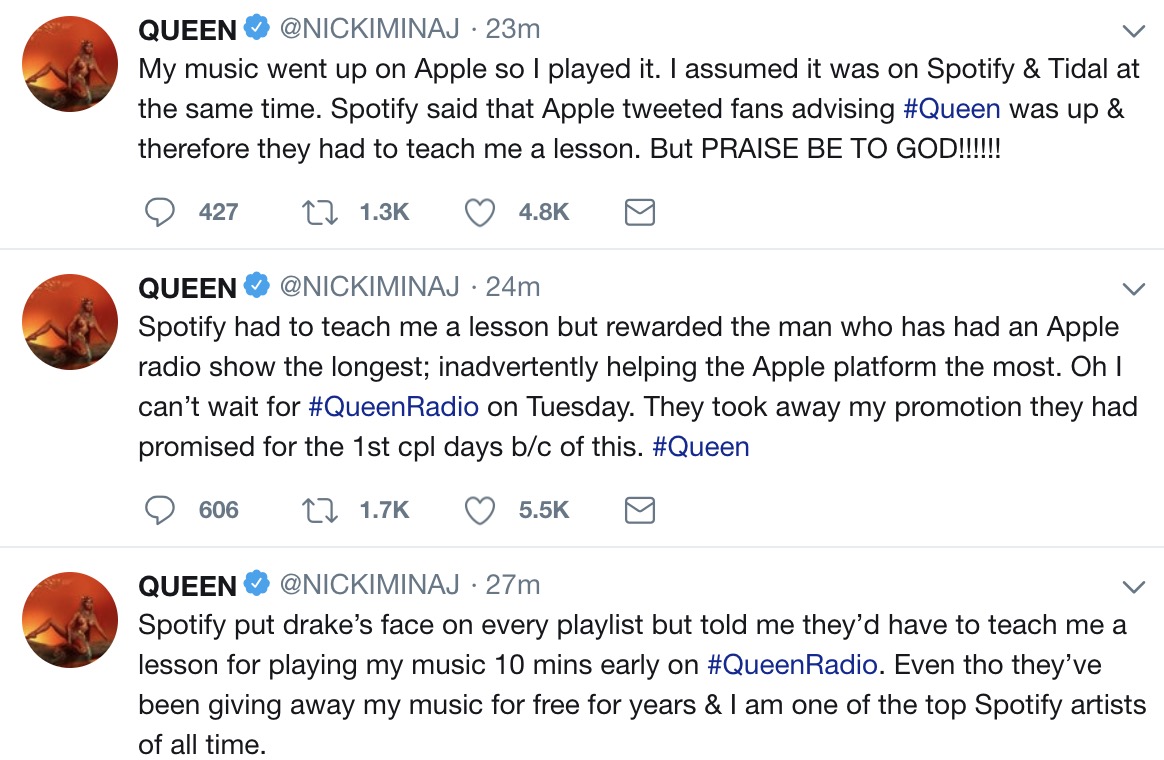Click the 27m timestamp on the last tweet

pos(512,584)
